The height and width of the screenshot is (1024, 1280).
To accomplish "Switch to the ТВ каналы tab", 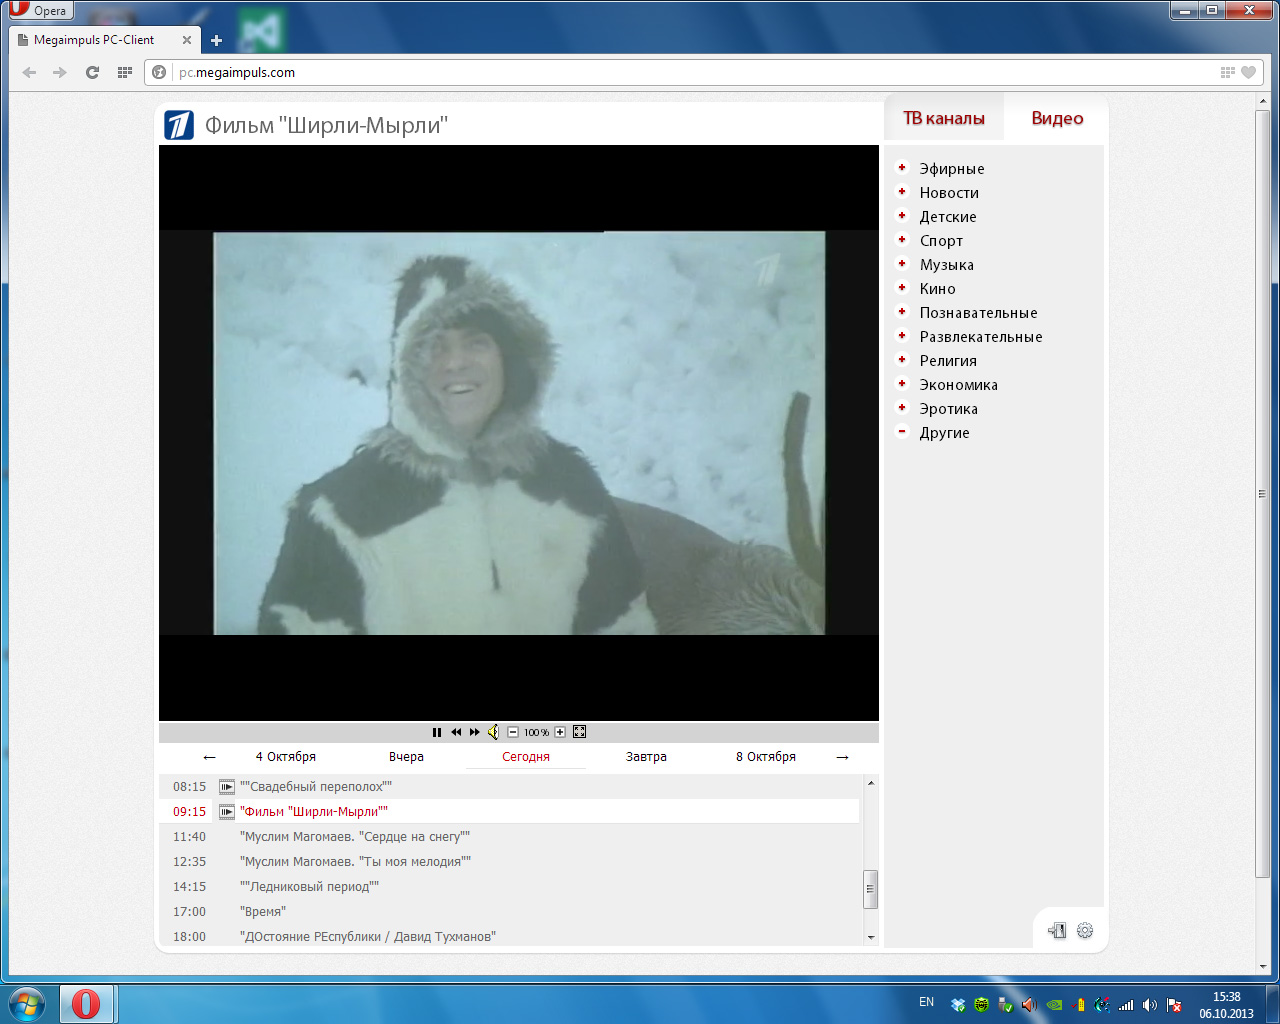I will (x=944, y=118).
